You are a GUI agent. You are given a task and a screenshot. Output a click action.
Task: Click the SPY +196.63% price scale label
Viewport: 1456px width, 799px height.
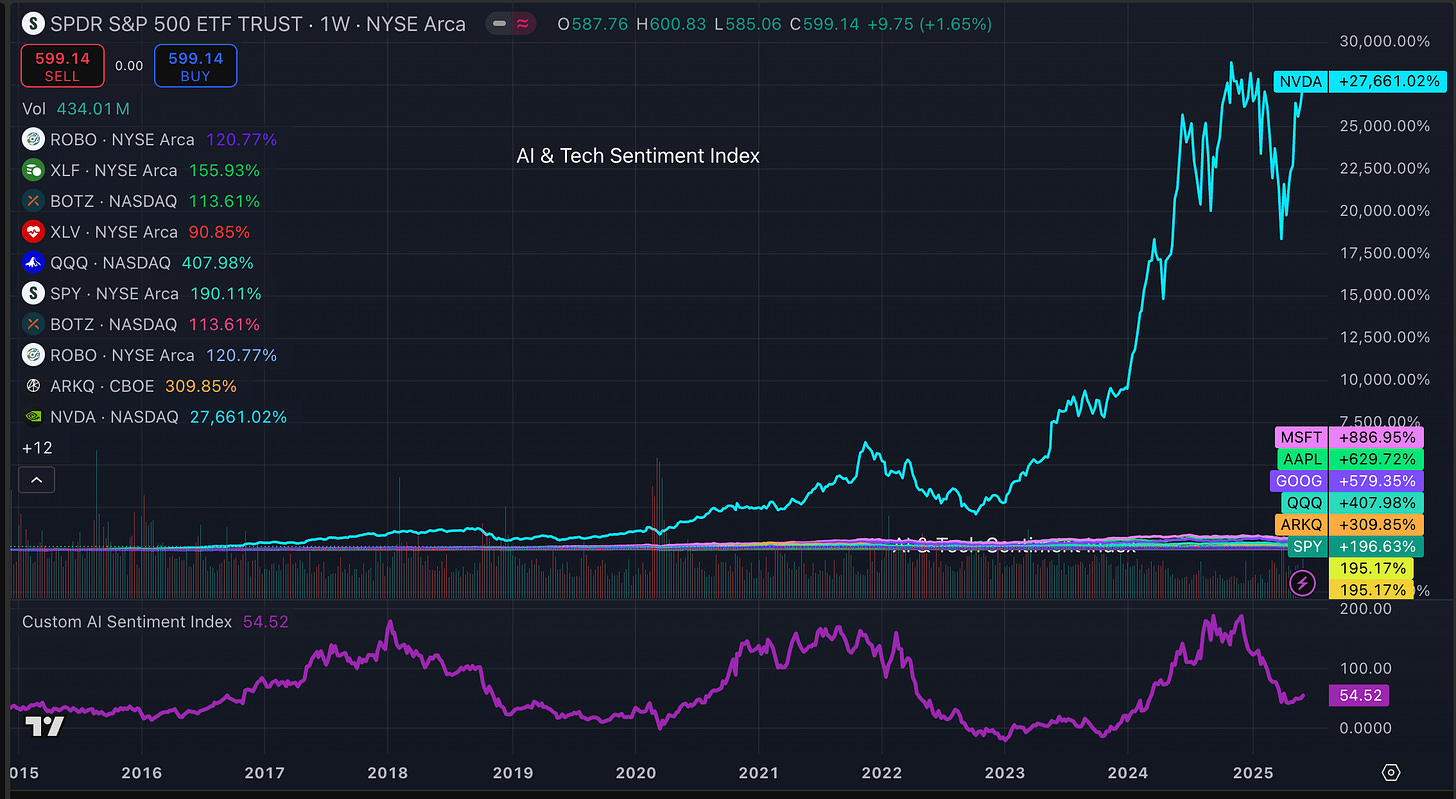click(1354, 547)
